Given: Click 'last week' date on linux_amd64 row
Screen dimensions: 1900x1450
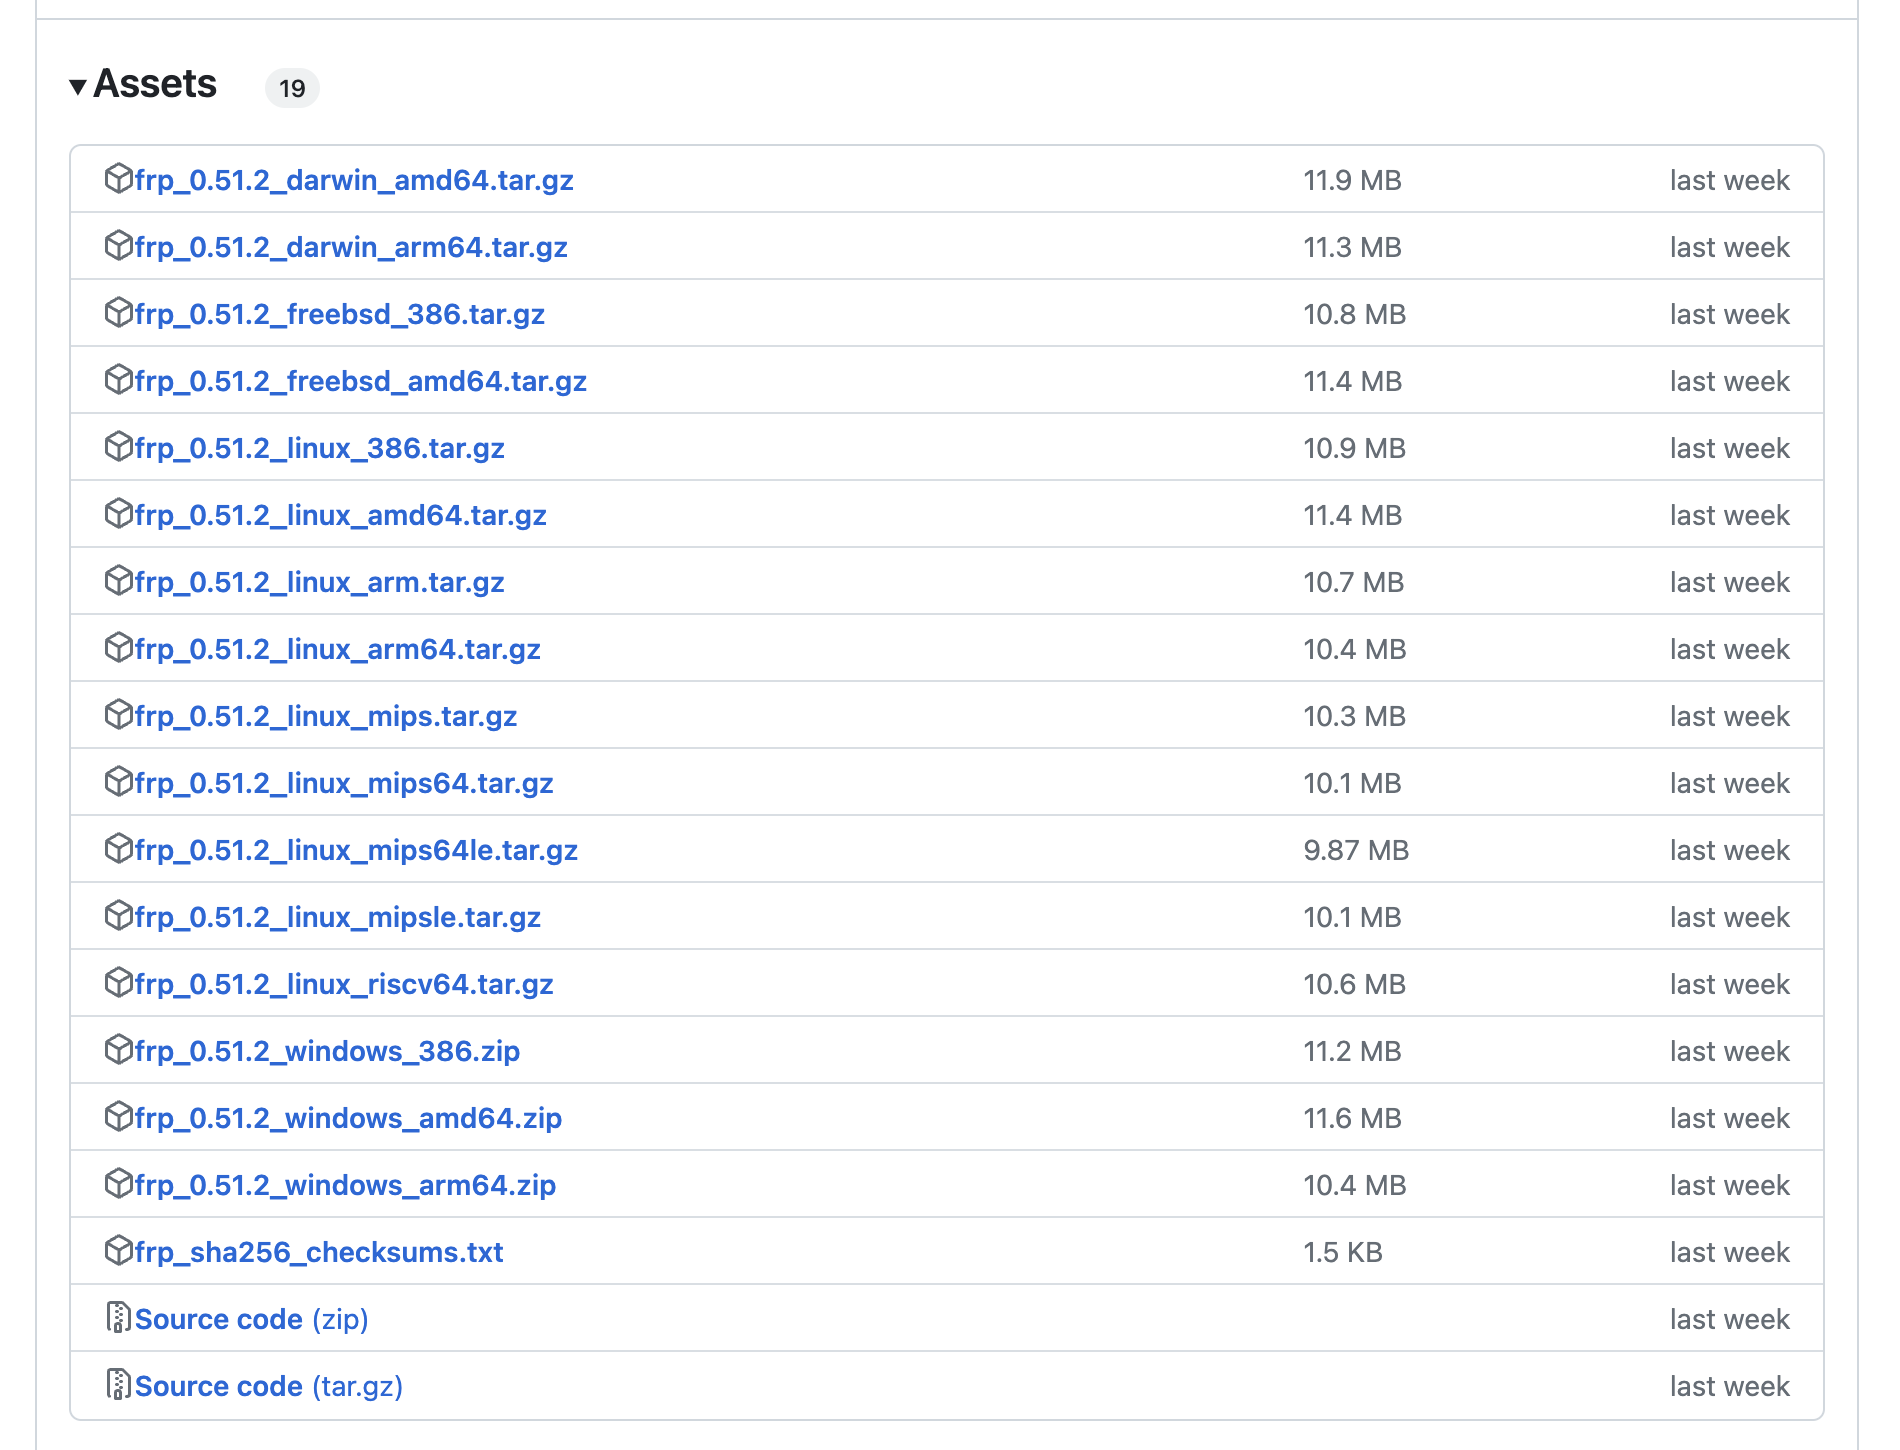Looking at the screenshot, I should (1730, 515).
